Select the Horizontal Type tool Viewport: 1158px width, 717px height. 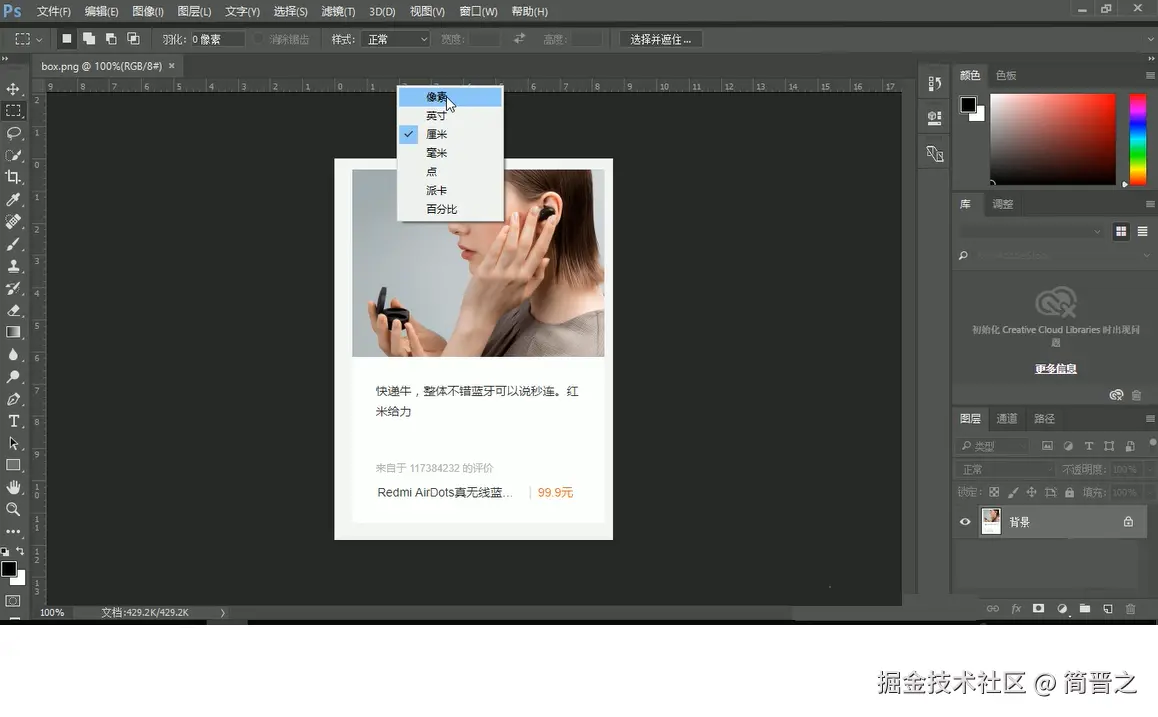[13, 421]
